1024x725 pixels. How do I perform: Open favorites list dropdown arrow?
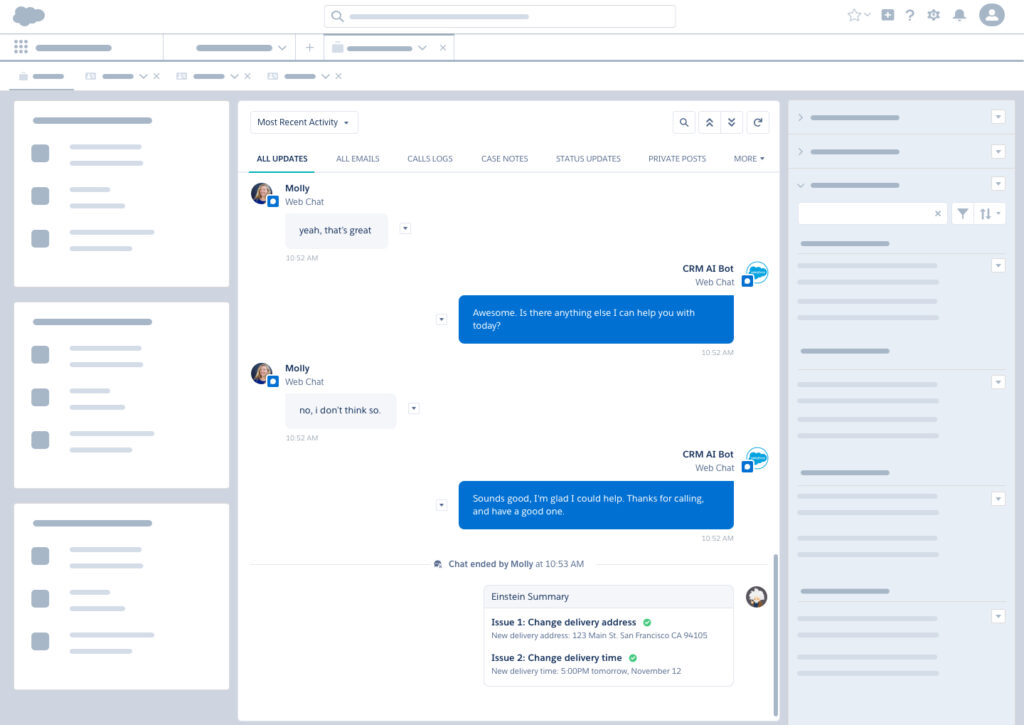point(867,14)
